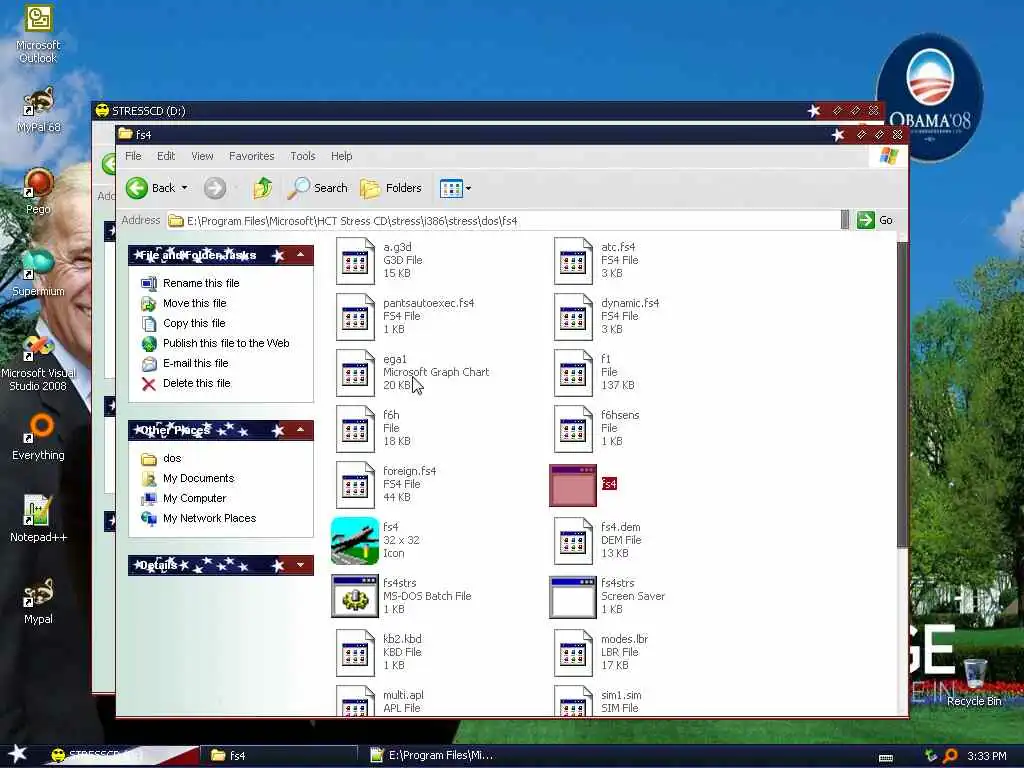Open the Supermium desktop shortcut
The height and width of the screenshot is (768, 1024).
38,273
